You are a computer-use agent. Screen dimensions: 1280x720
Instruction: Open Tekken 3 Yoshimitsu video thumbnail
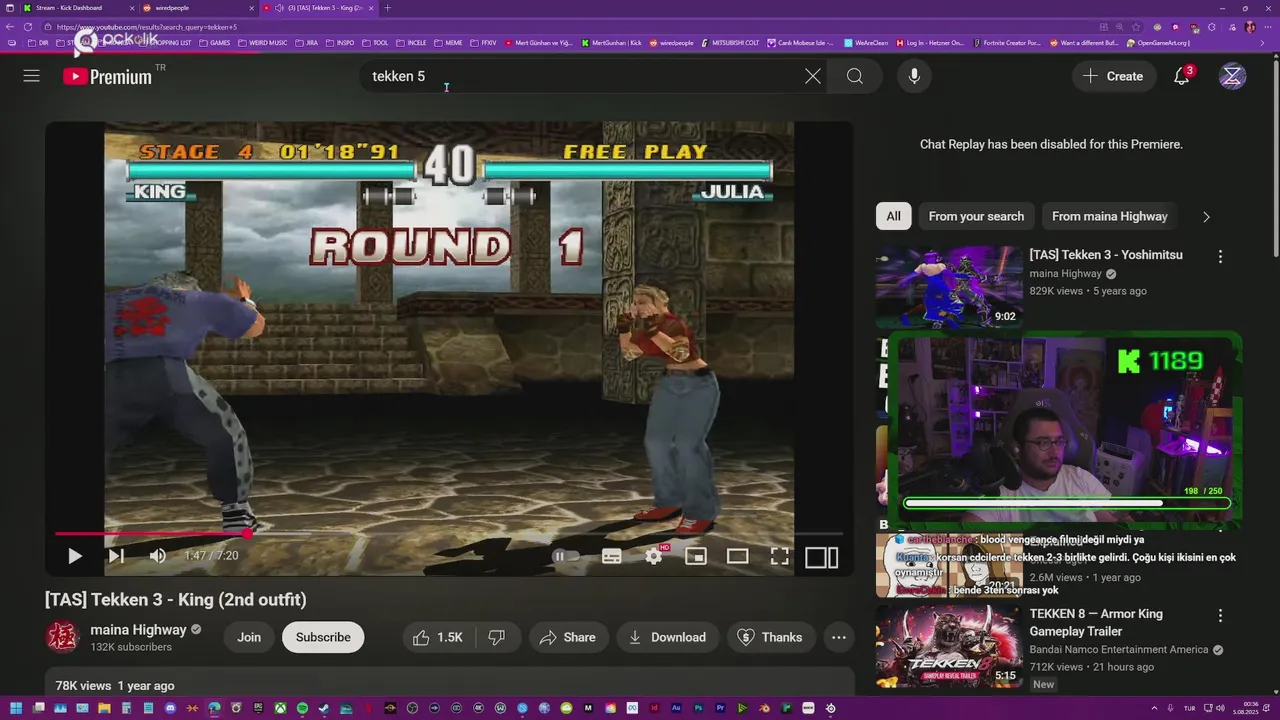tap(949, 287)
